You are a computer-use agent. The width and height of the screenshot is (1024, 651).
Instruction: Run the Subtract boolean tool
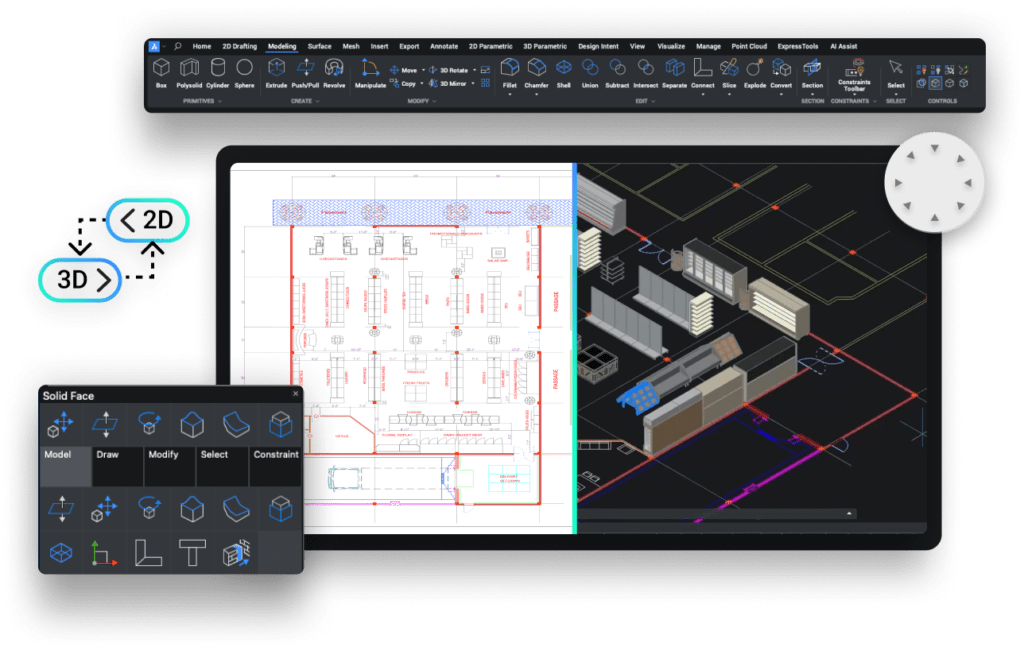pos(617,72)
